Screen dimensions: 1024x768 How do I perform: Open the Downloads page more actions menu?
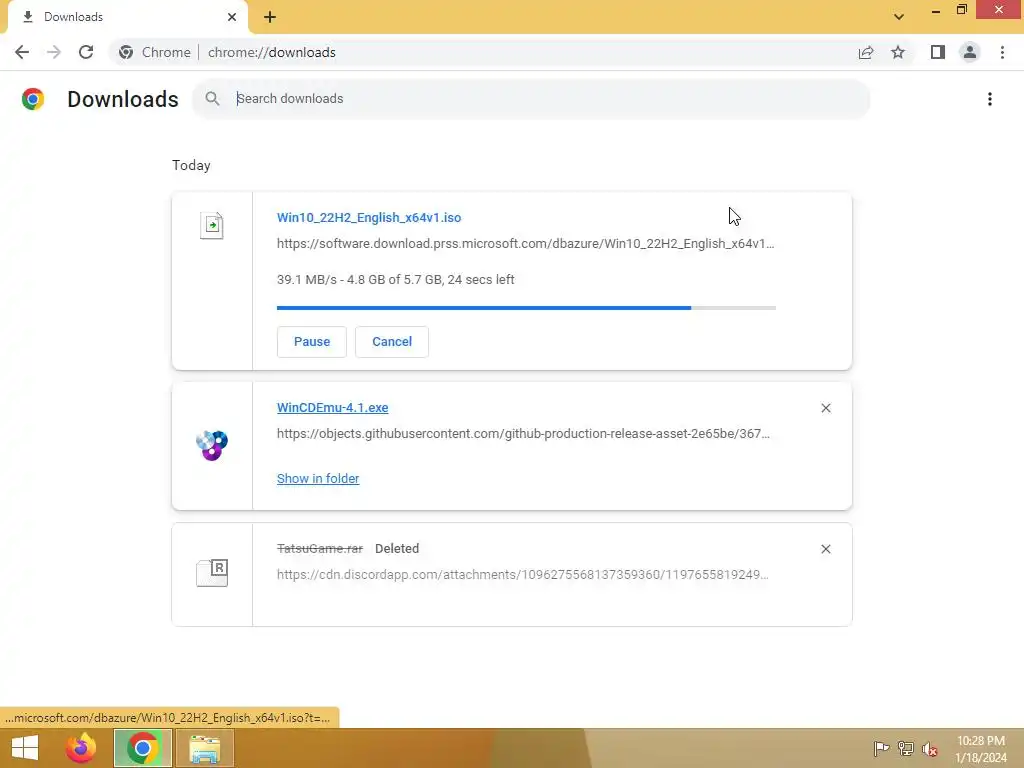[x=990, y=99]
